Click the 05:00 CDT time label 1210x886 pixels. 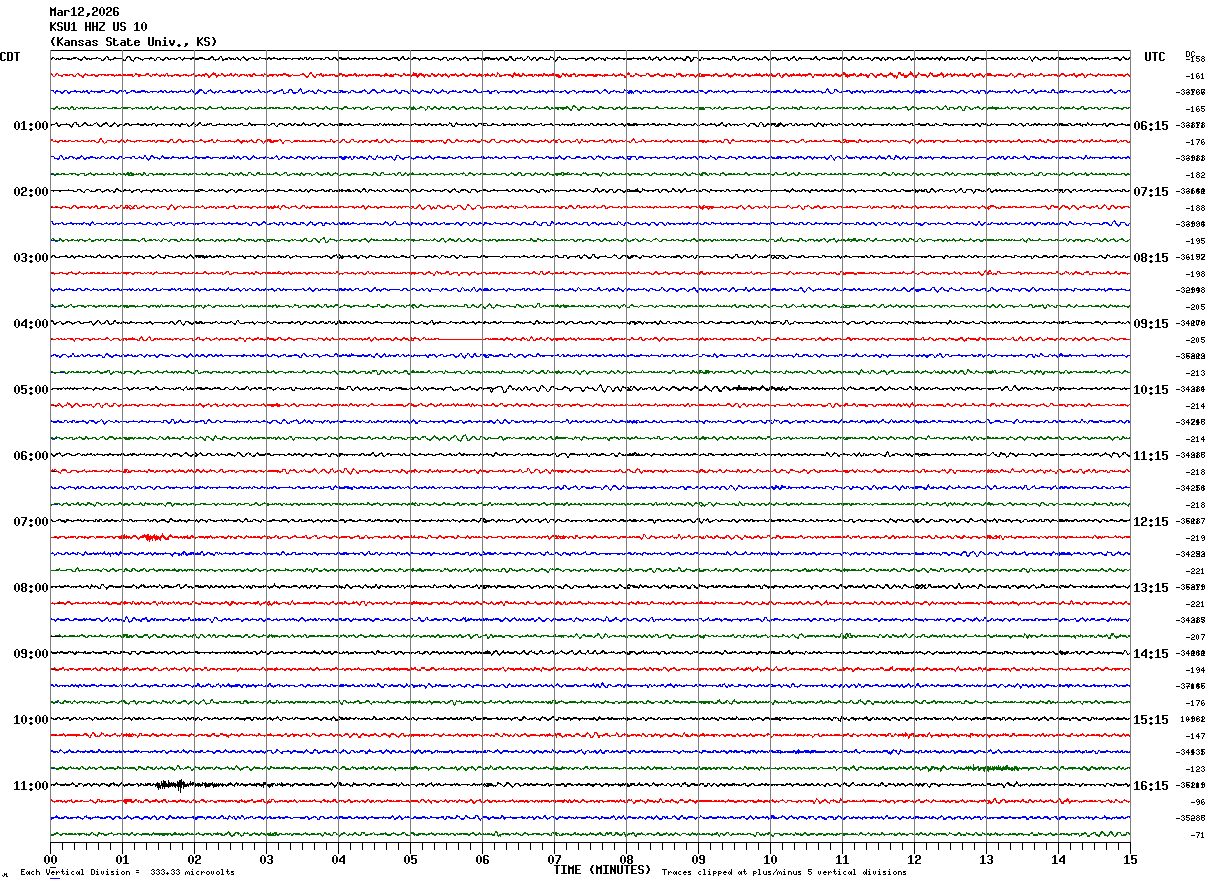tap(30, 390)
